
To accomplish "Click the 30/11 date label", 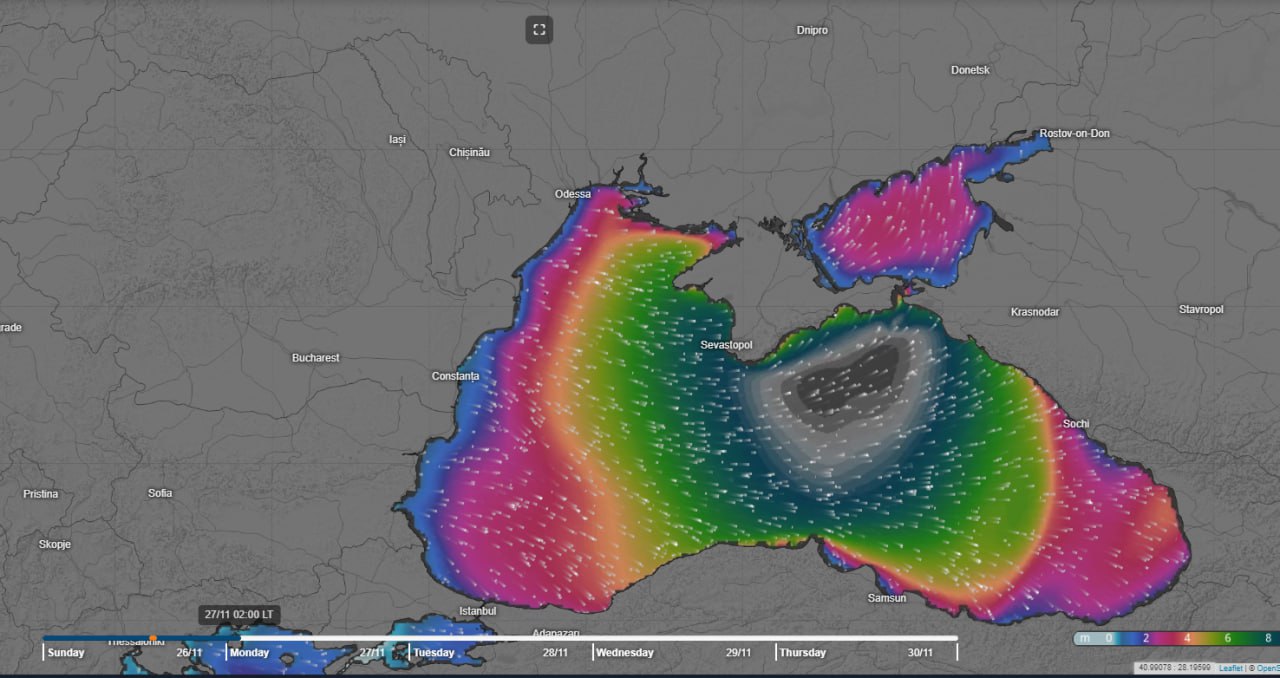I will [920, 653].
